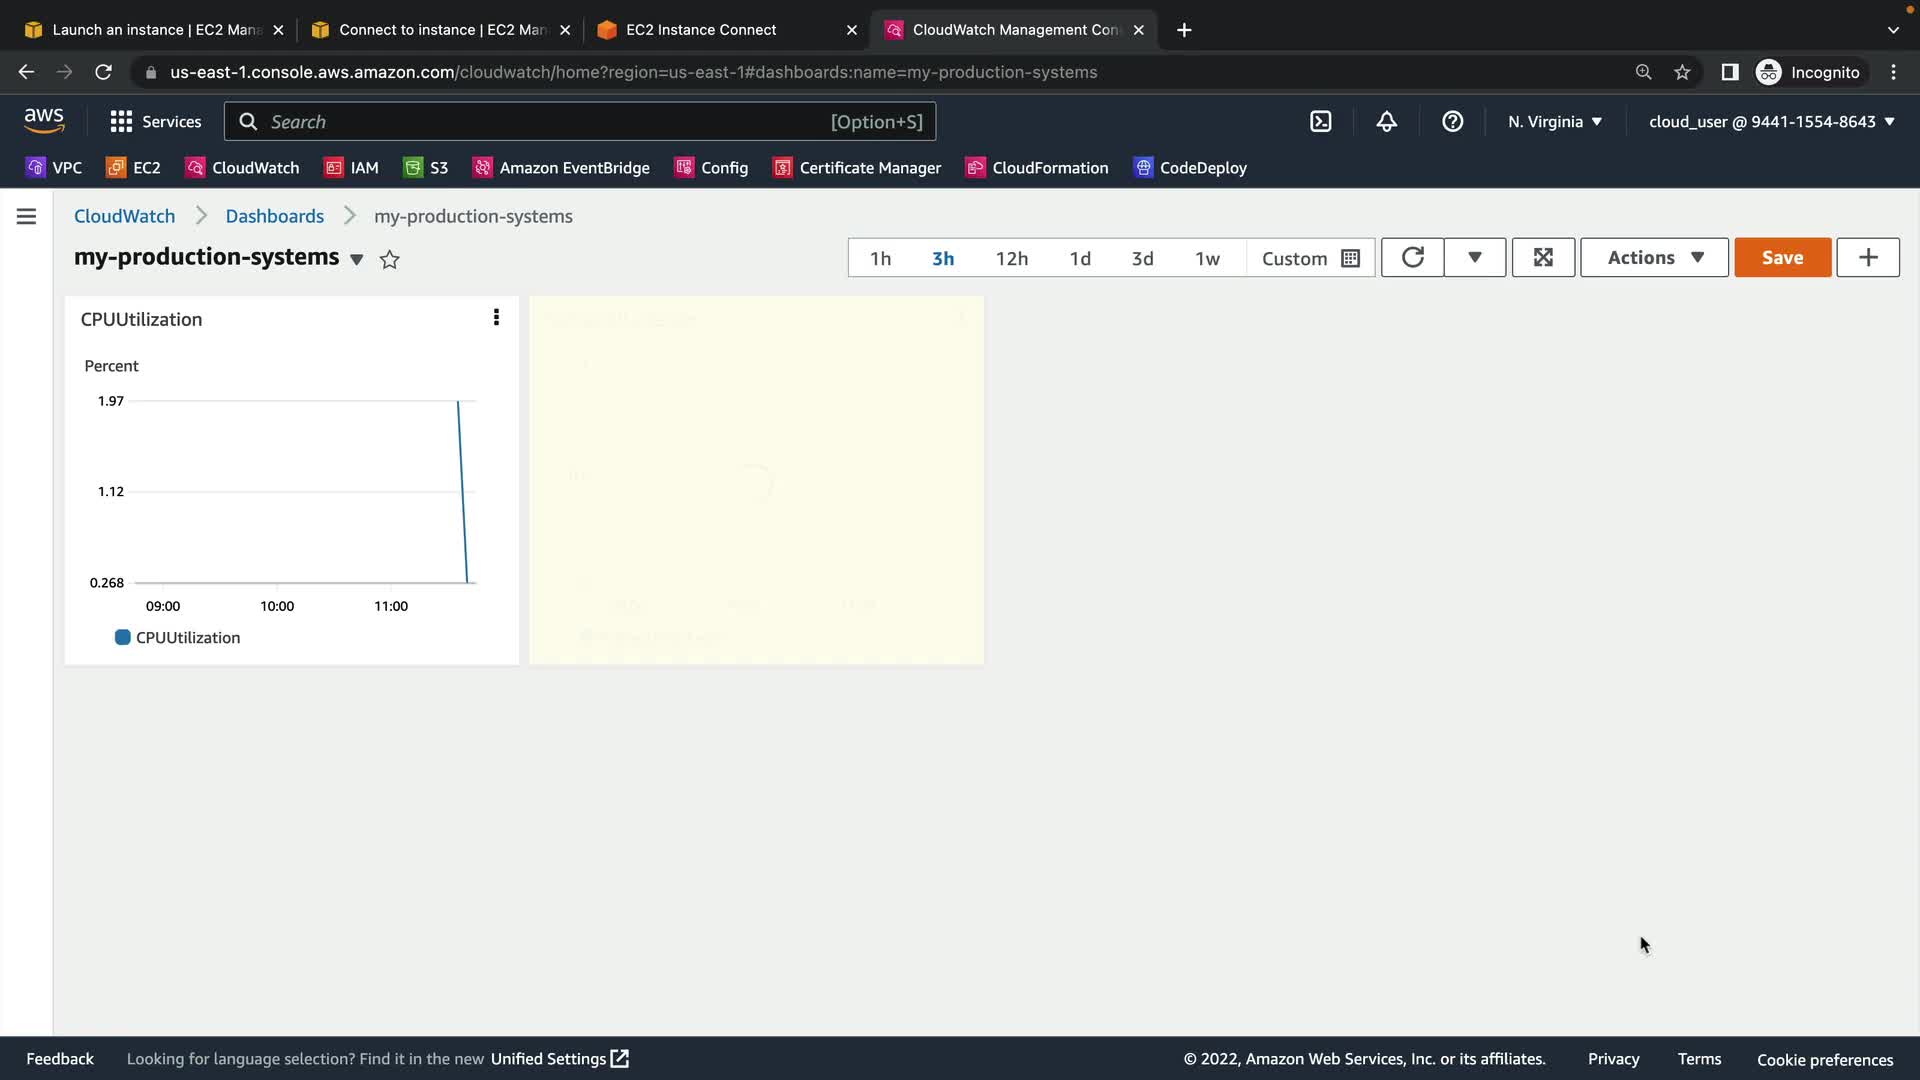Add widget with plus button
The width and height of the screenshot is (1920, 1080).
coord(1867,258)
